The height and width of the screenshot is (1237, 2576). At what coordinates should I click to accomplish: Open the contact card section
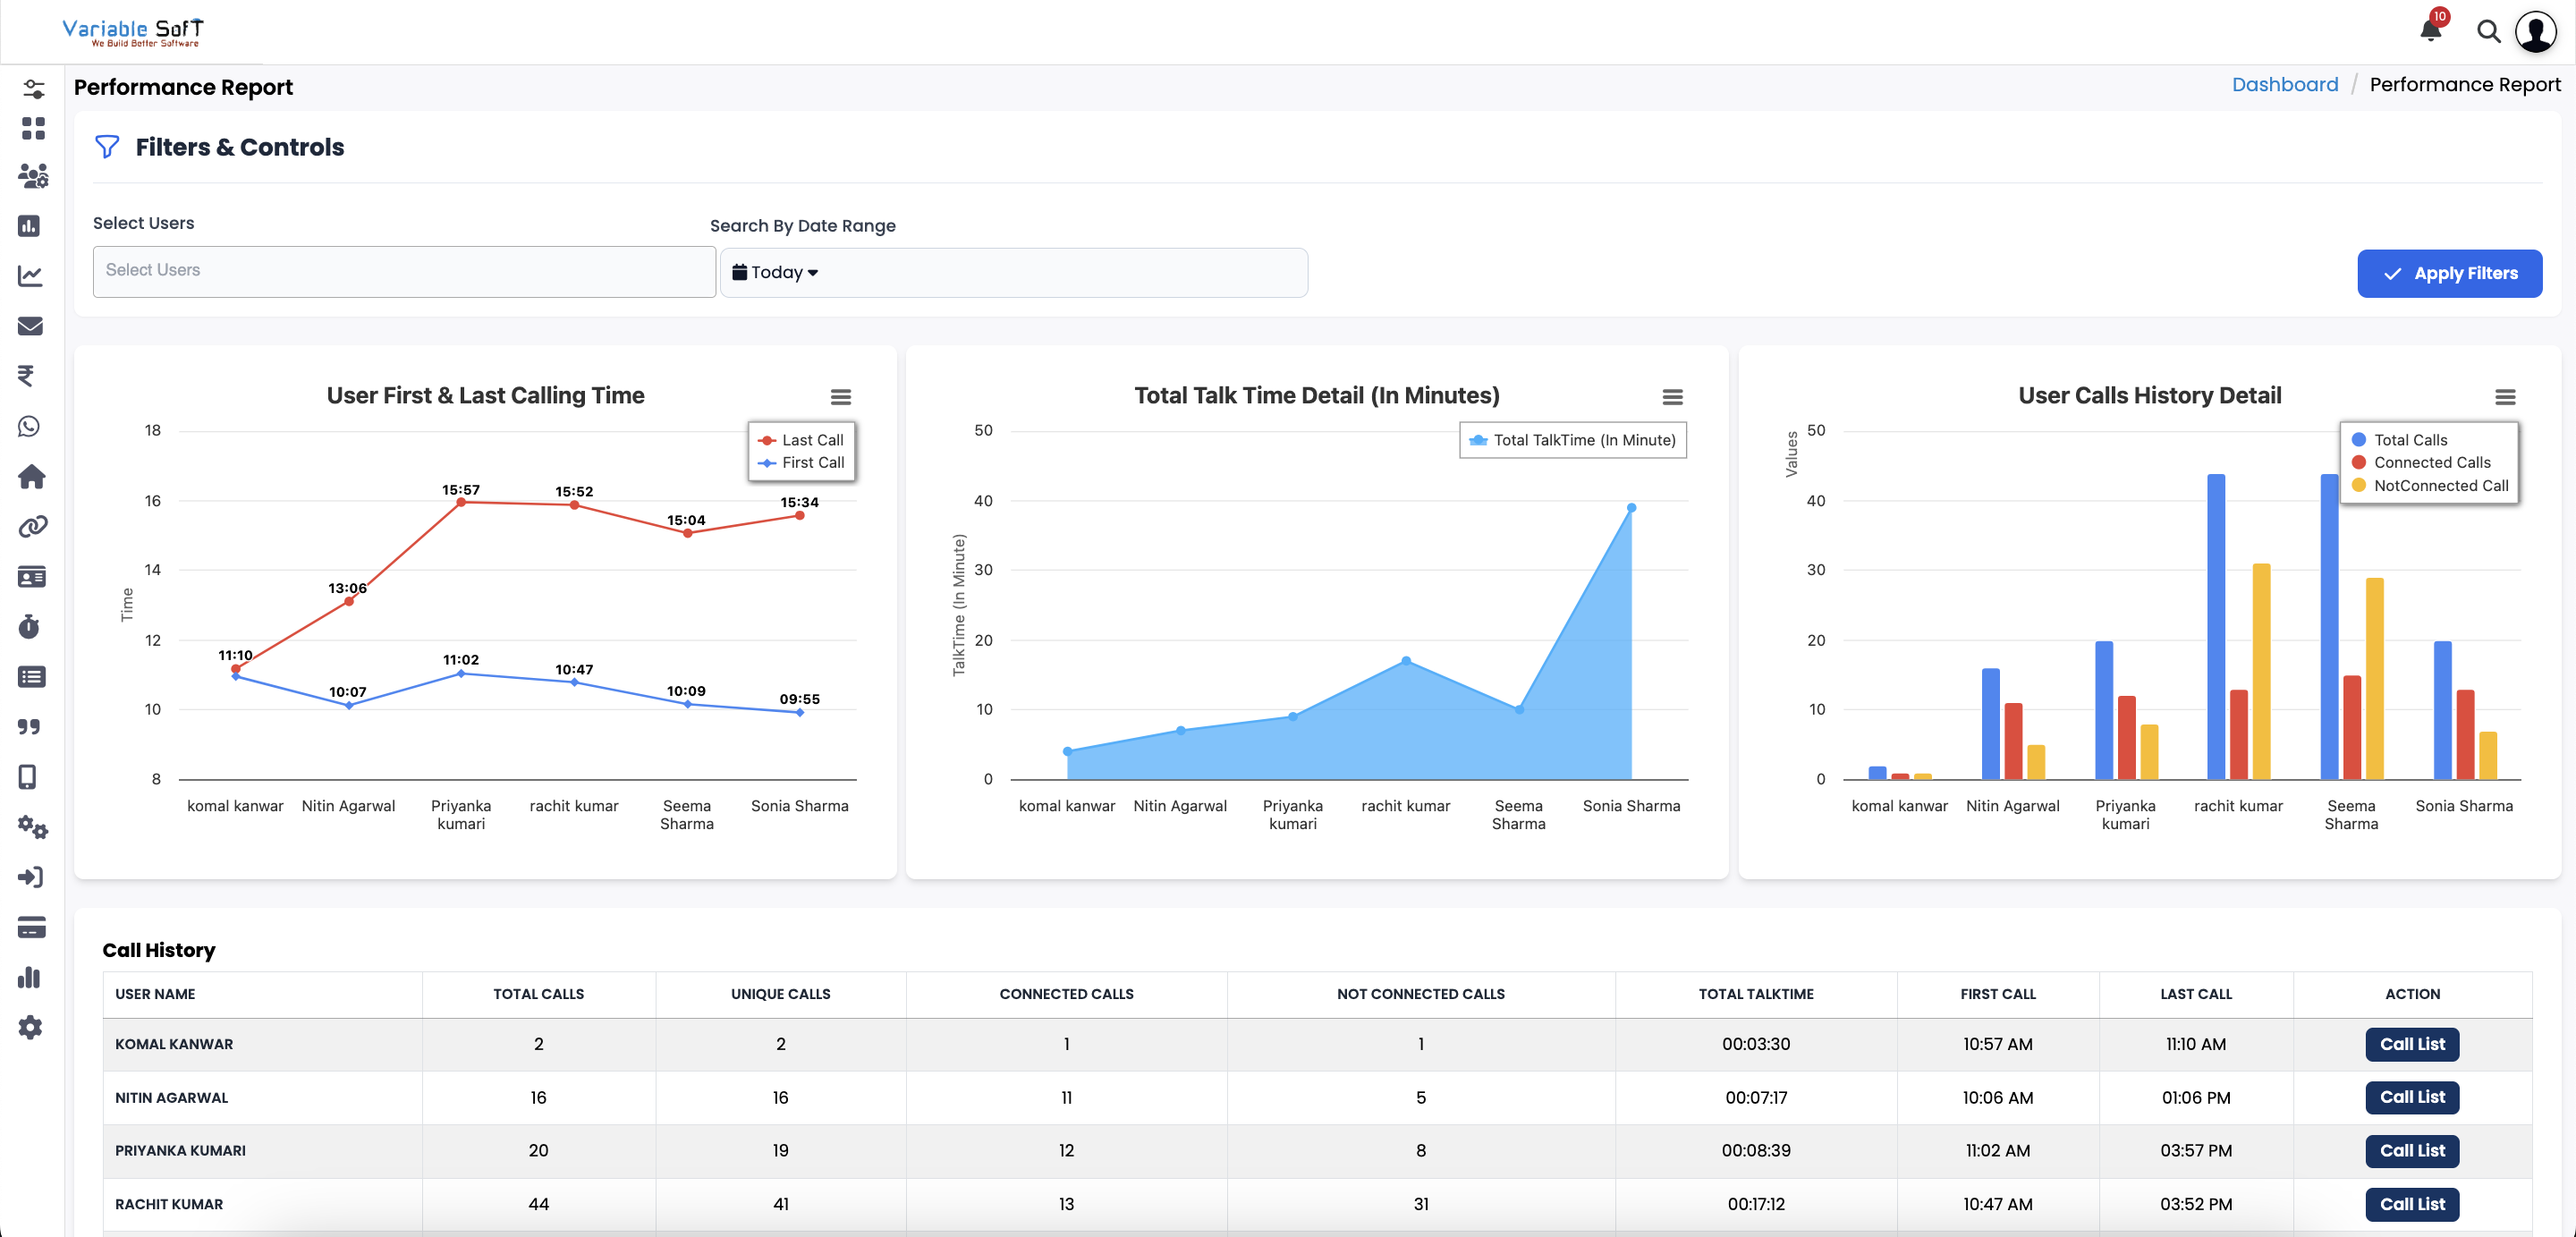pyautogui.click(x=31, y=576)
